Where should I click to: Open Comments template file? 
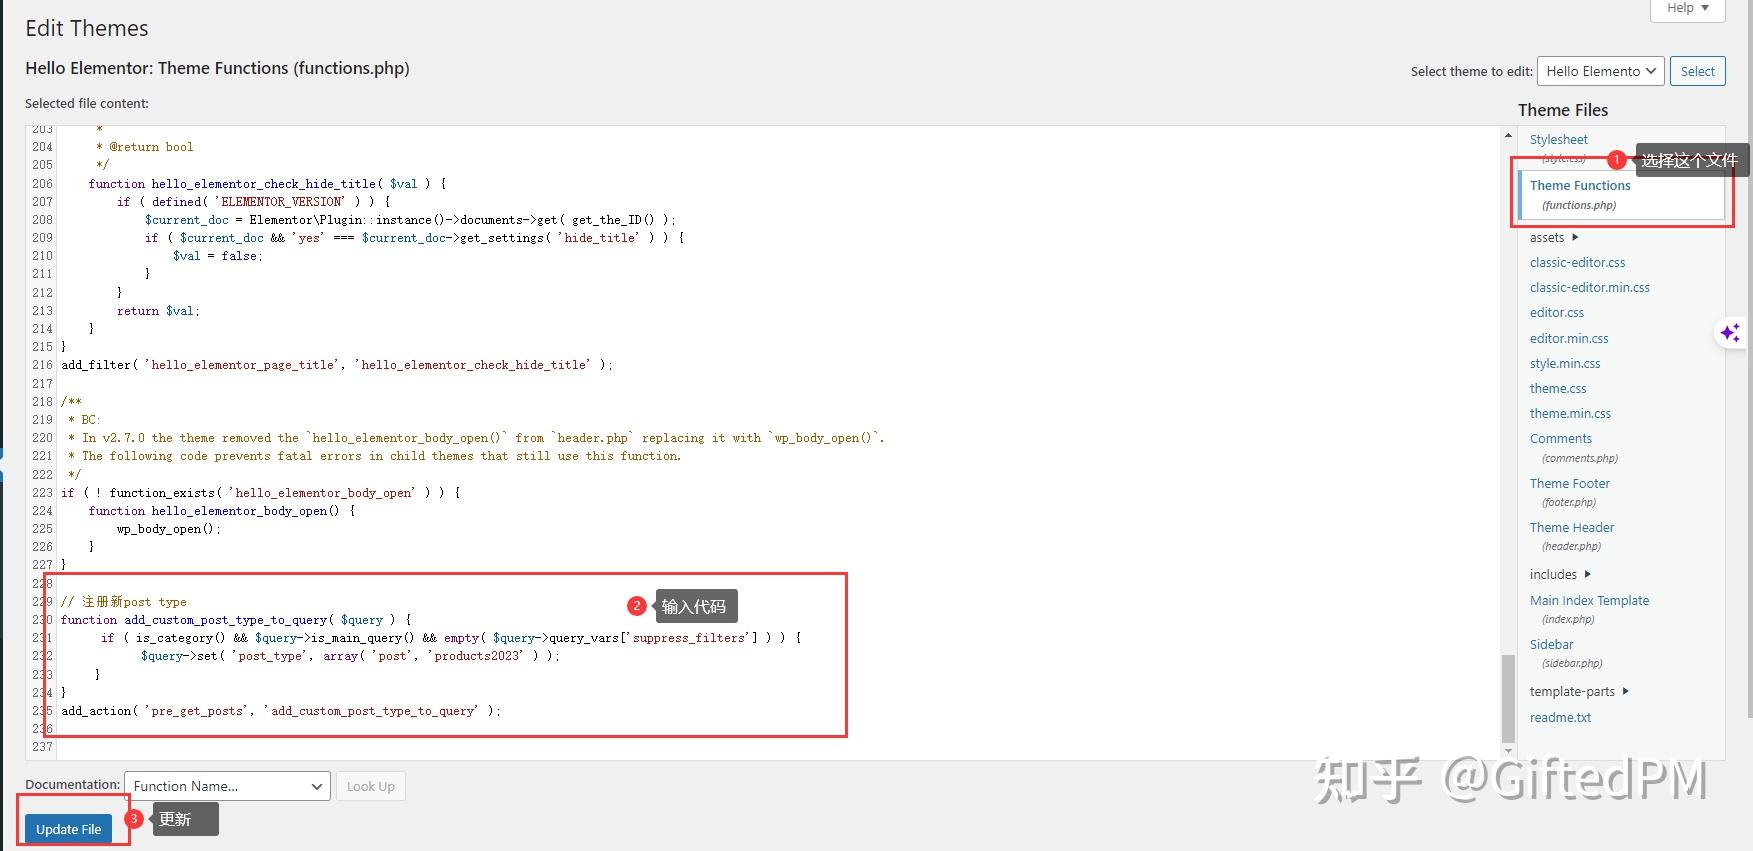pos(1560,439)
